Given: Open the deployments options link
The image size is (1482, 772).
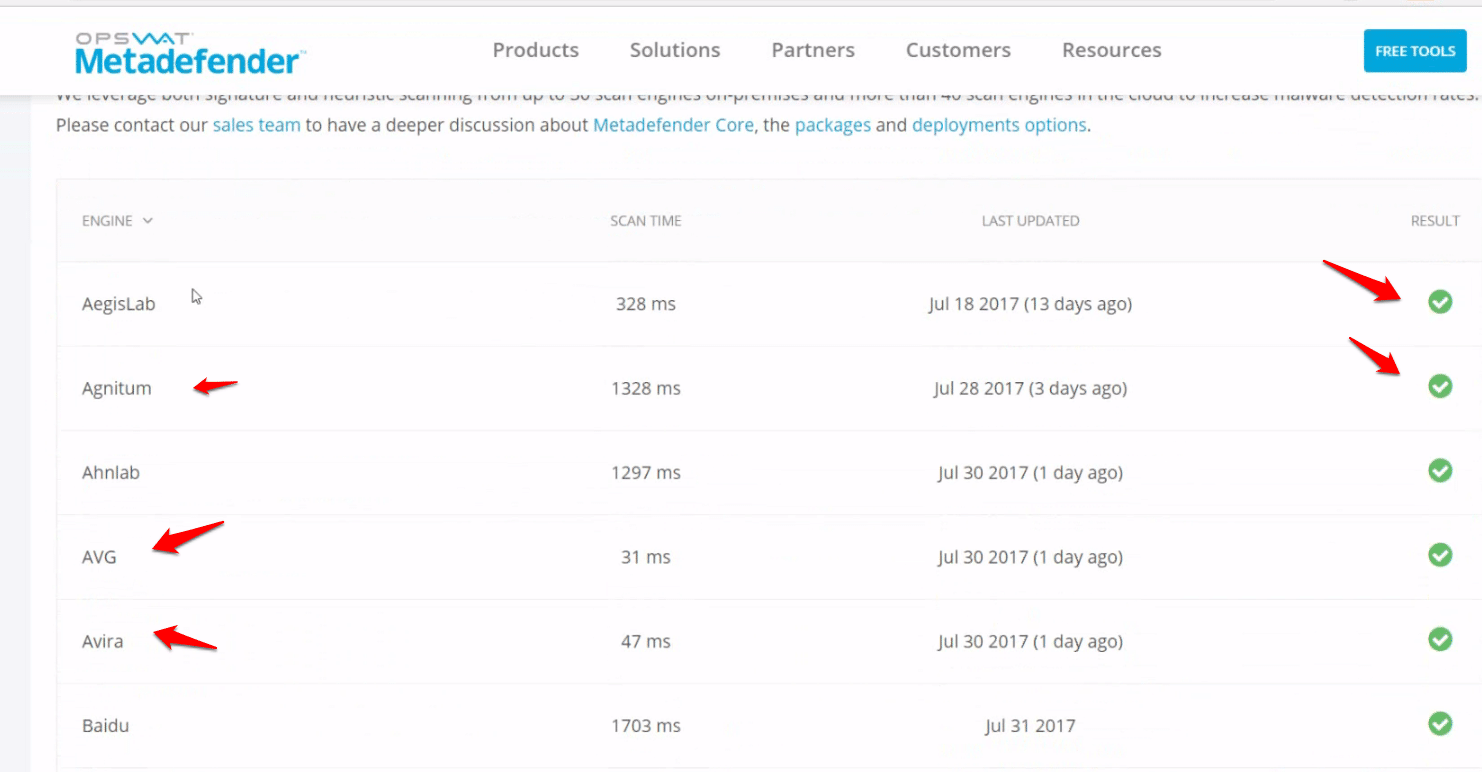Looking at the screenshot, I should click(999, 126).
